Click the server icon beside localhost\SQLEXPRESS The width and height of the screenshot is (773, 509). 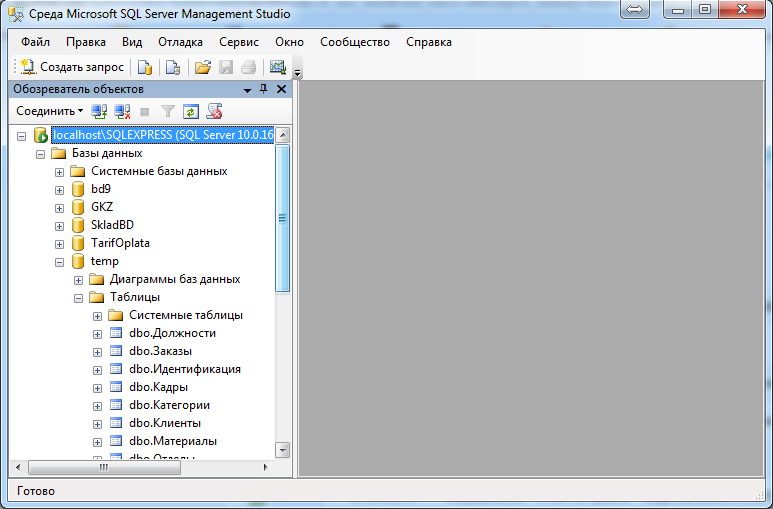40,135
